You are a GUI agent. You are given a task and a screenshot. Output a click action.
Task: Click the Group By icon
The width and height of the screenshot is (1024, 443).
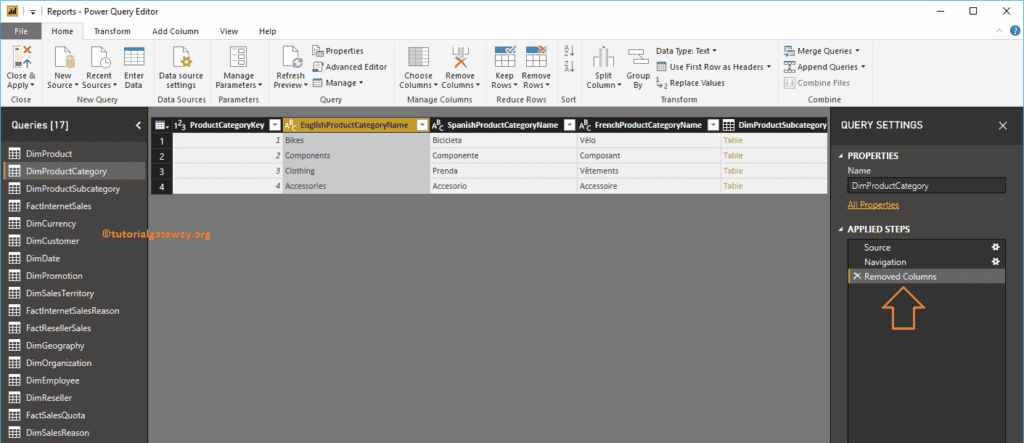637,57
